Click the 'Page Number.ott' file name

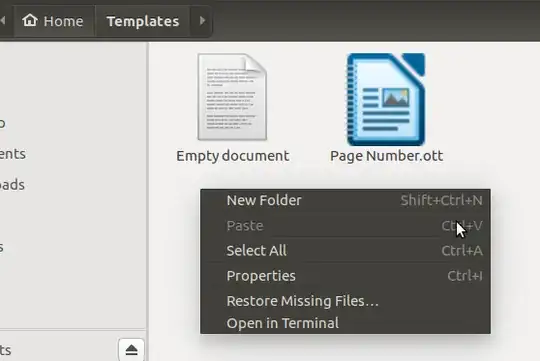[x=386, y=156]
